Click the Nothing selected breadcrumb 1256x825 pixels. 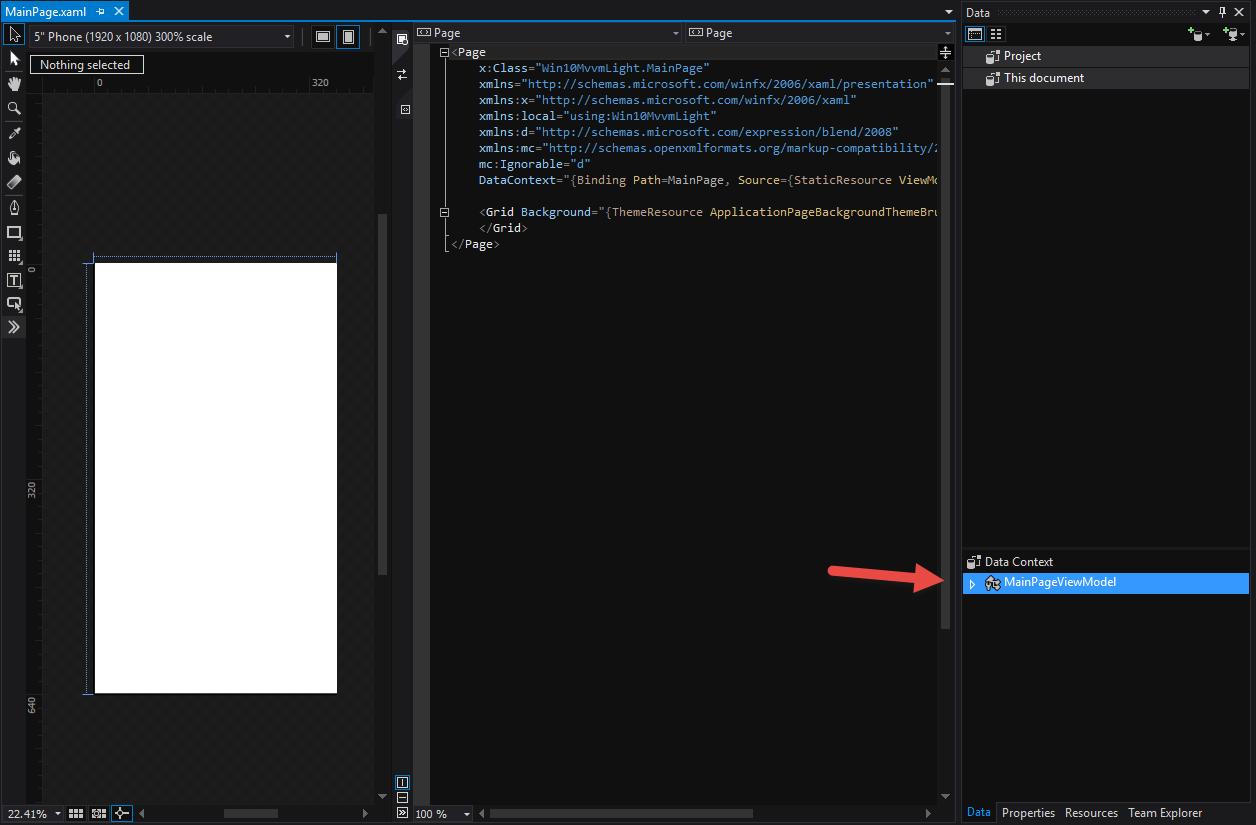click(86, 64)
